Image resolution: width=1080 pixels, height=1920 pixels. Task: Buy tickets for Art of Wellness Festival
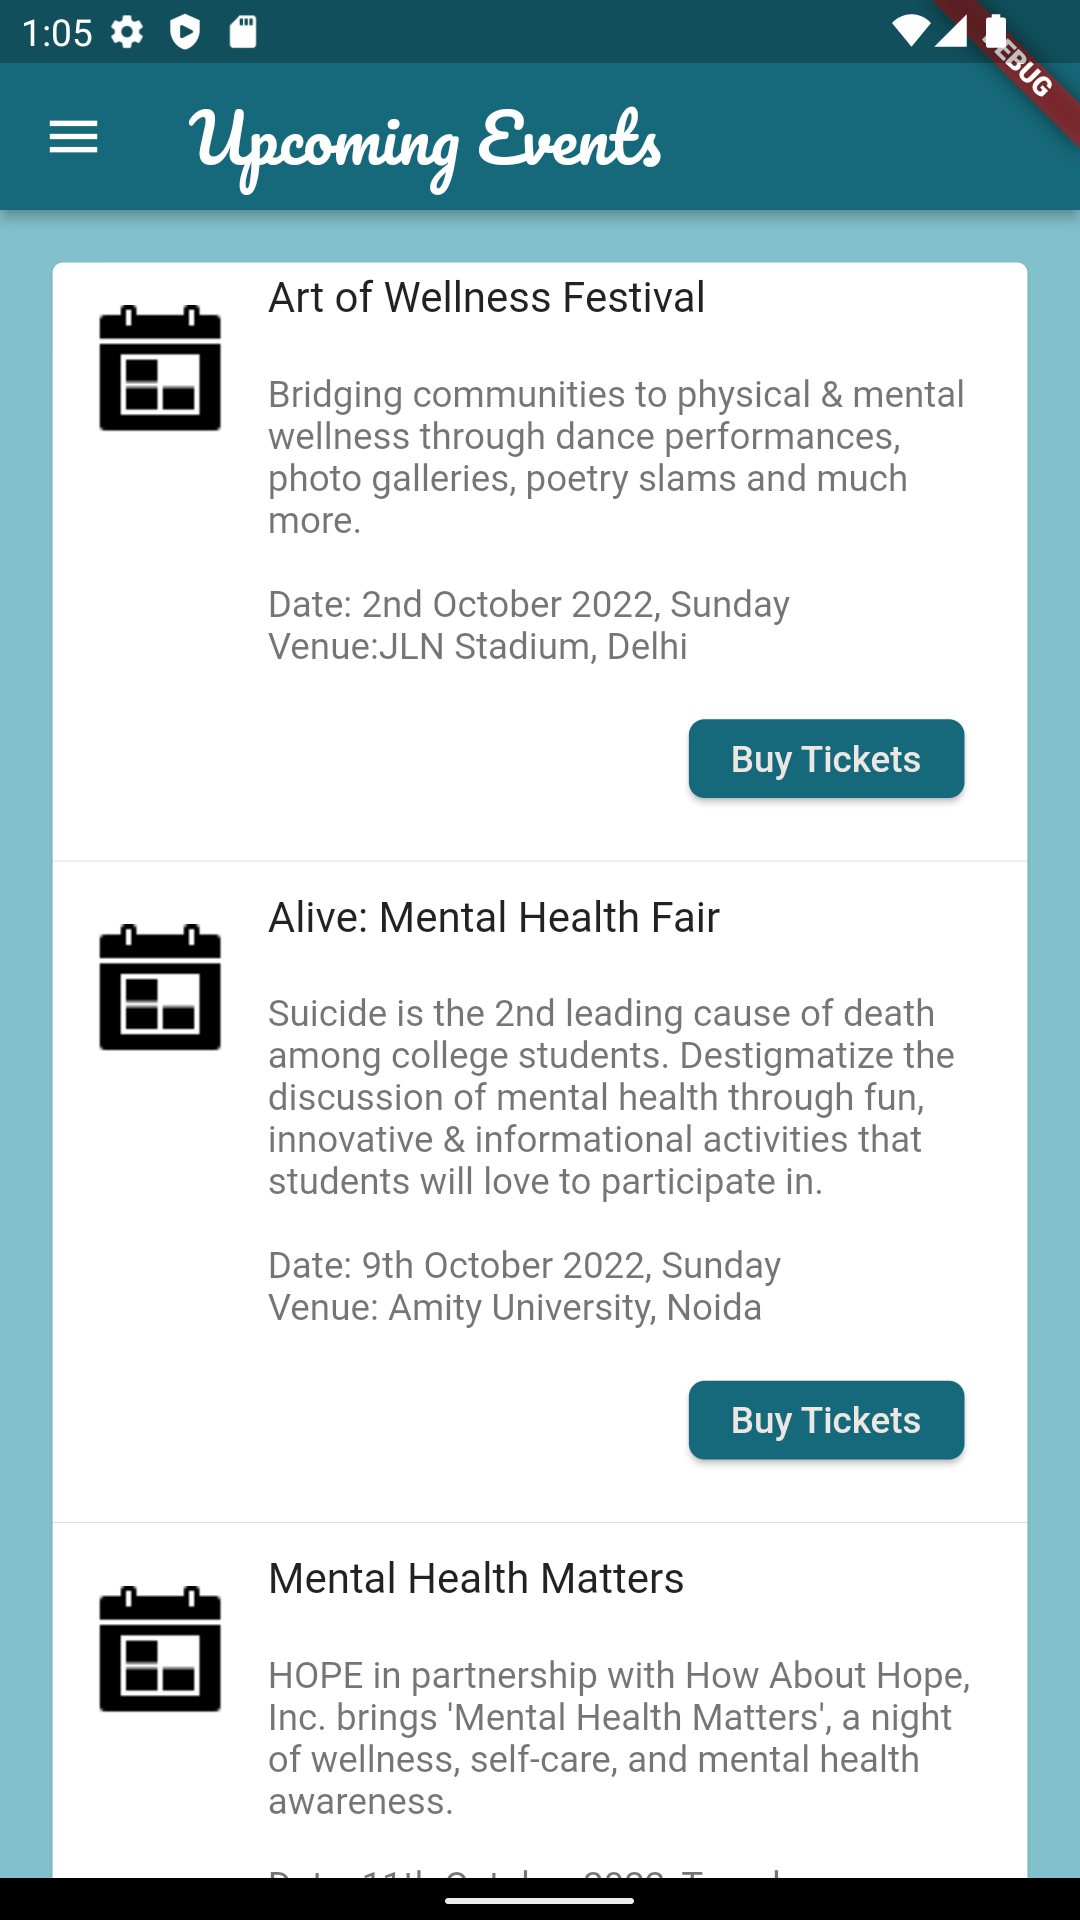[826, 758]
